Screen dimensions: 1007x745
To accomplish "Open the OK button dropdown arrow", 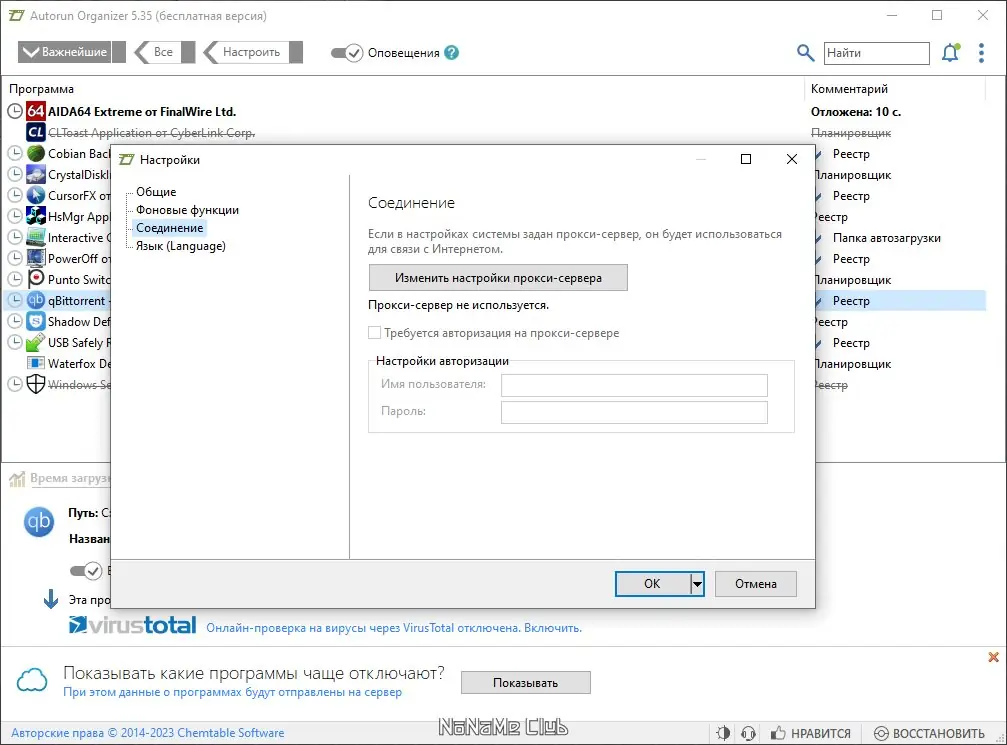I will click(697, 584).
